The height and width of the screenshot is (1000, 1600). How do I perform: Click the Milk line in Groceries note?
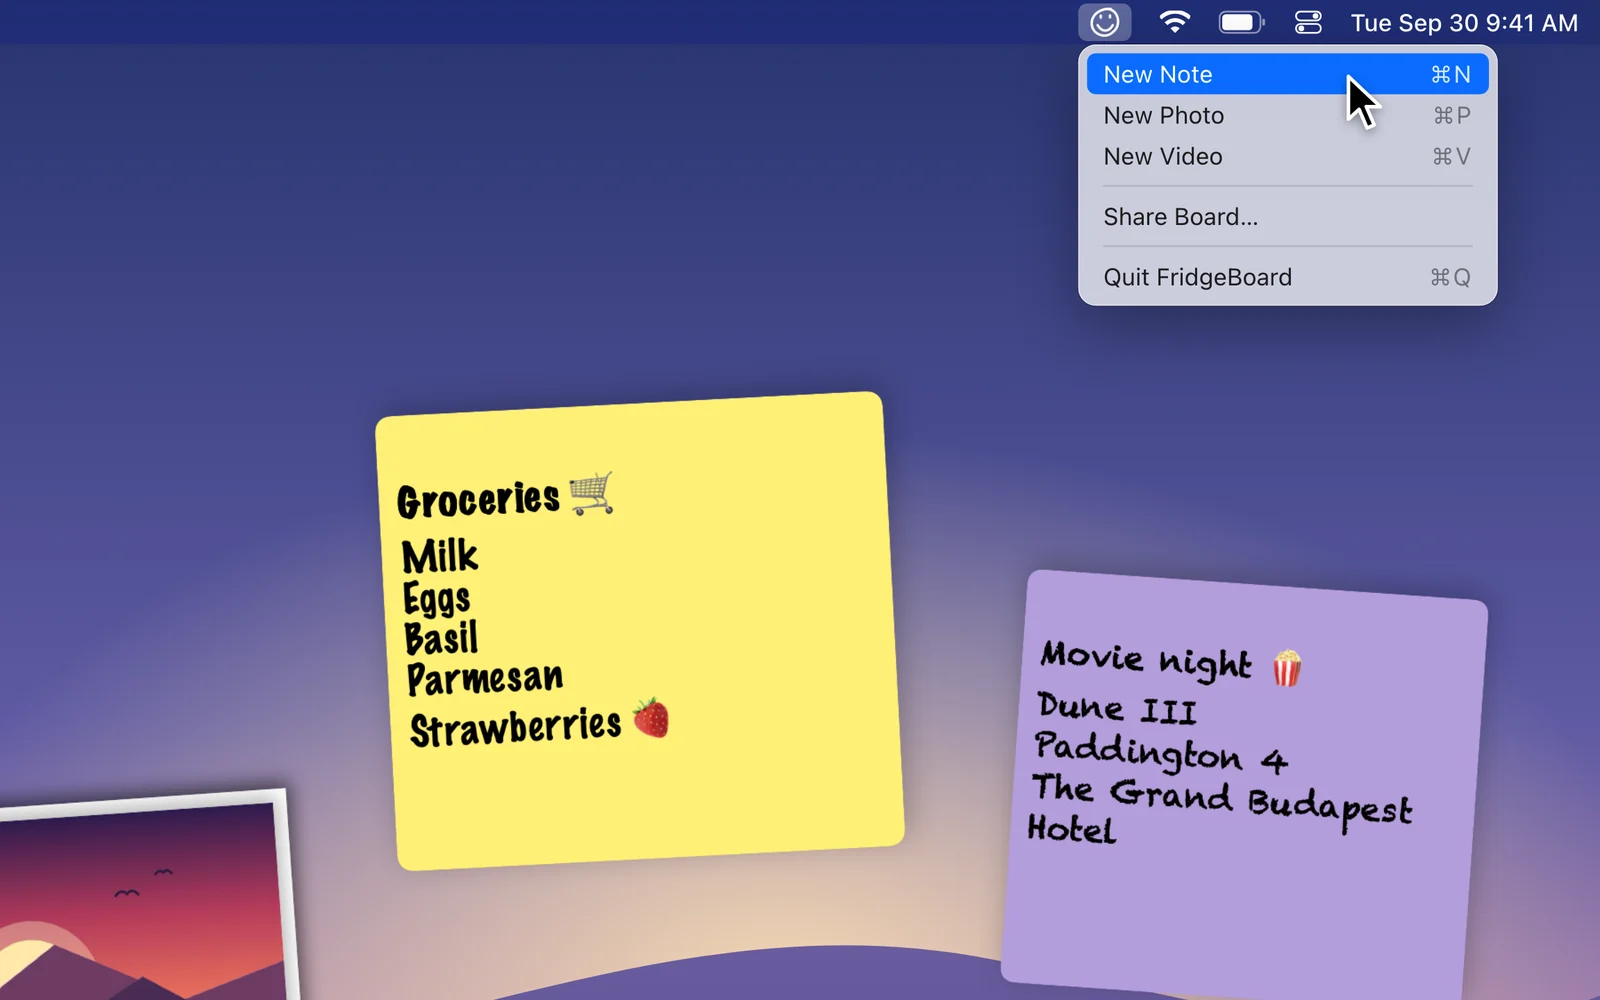point(440,556)
